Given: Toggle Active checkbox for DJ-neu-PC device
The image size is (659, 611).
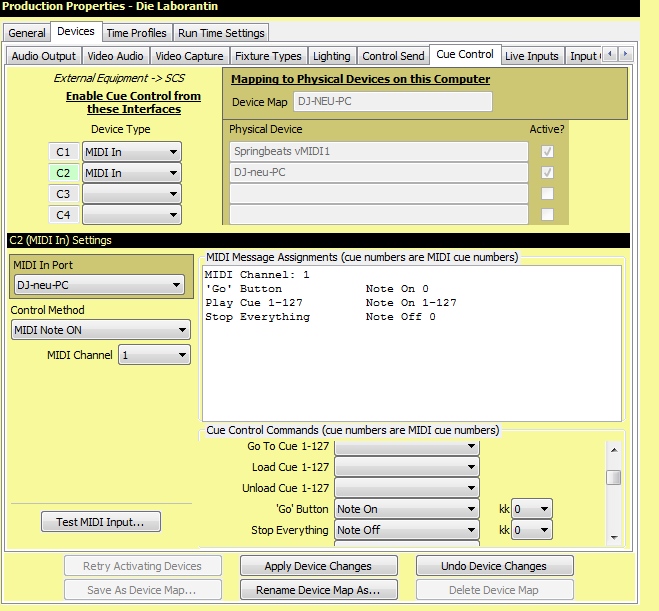Looking at the screenshot, I should point(547,173).
